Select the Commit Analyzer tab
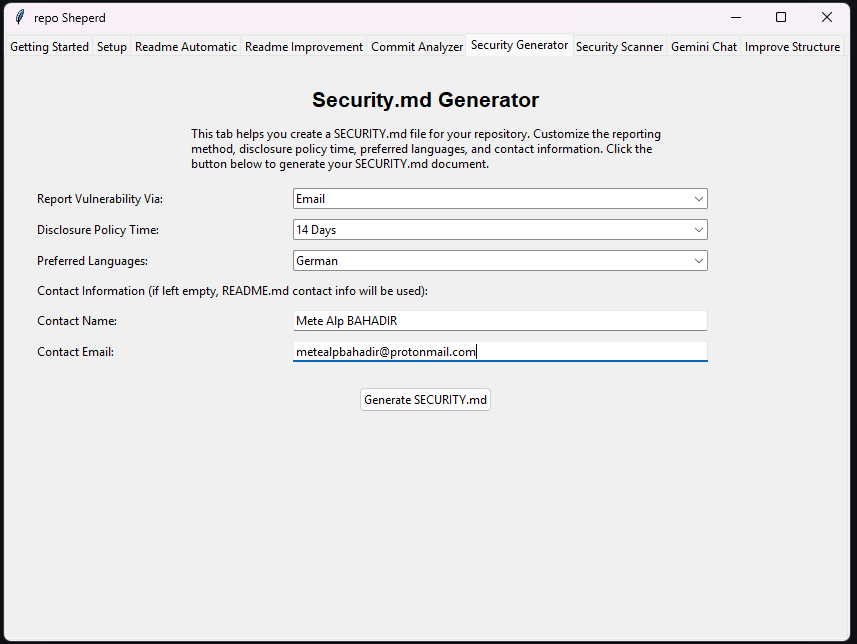The image size is (857, 644). 417,47
